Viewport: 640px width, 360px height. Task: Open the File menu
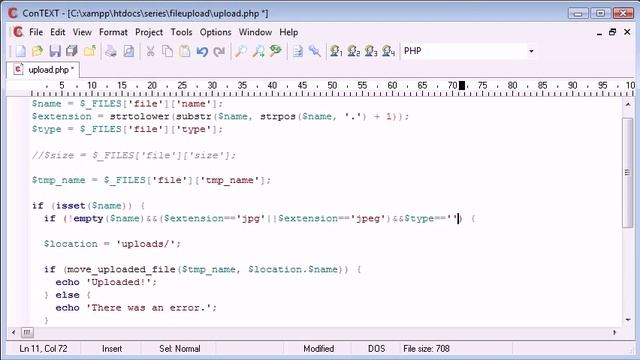pyautogui.click(x=36, y=32)
